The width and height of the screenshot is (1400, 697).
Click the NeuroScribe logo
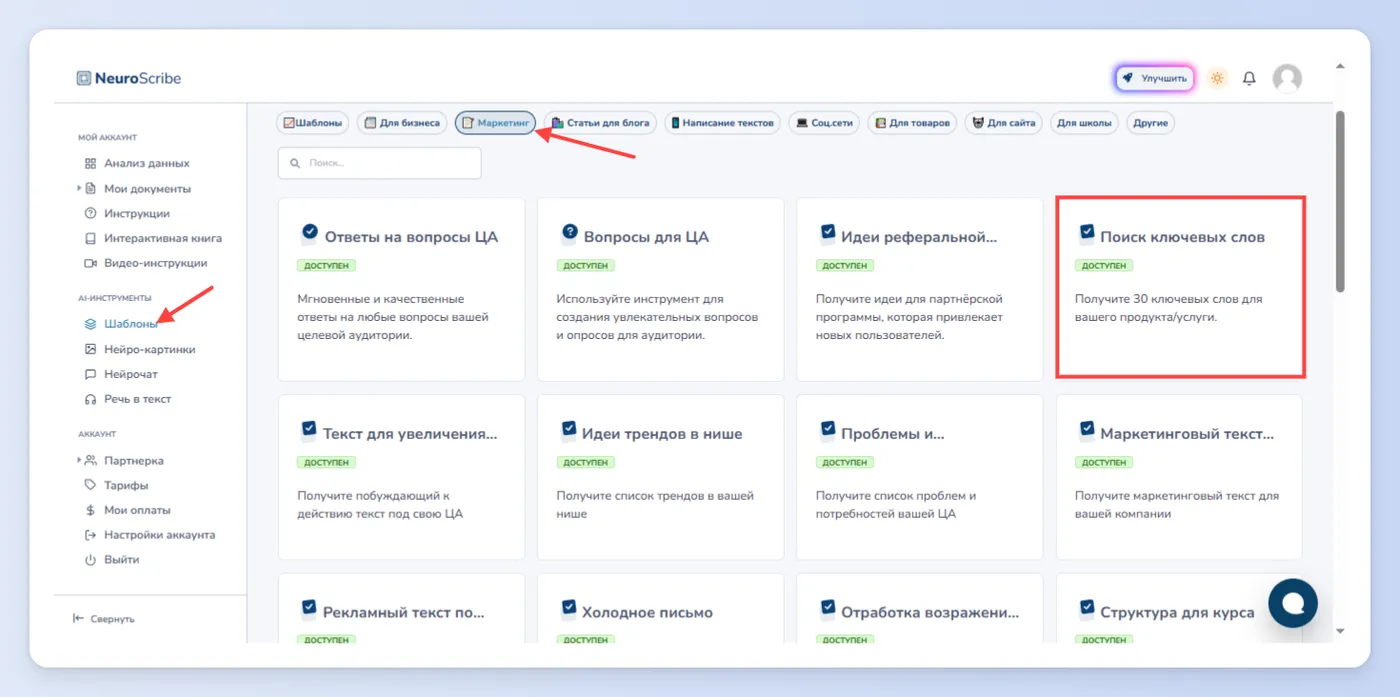129,78
